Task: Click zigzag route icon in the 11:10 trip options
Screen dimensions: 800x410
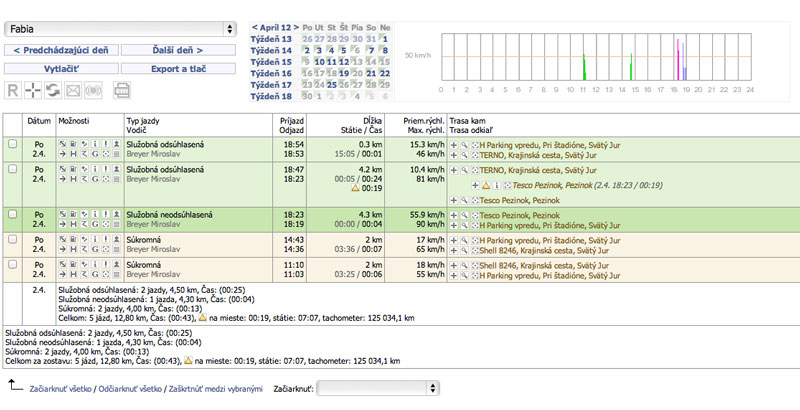Action: point(84,274)
